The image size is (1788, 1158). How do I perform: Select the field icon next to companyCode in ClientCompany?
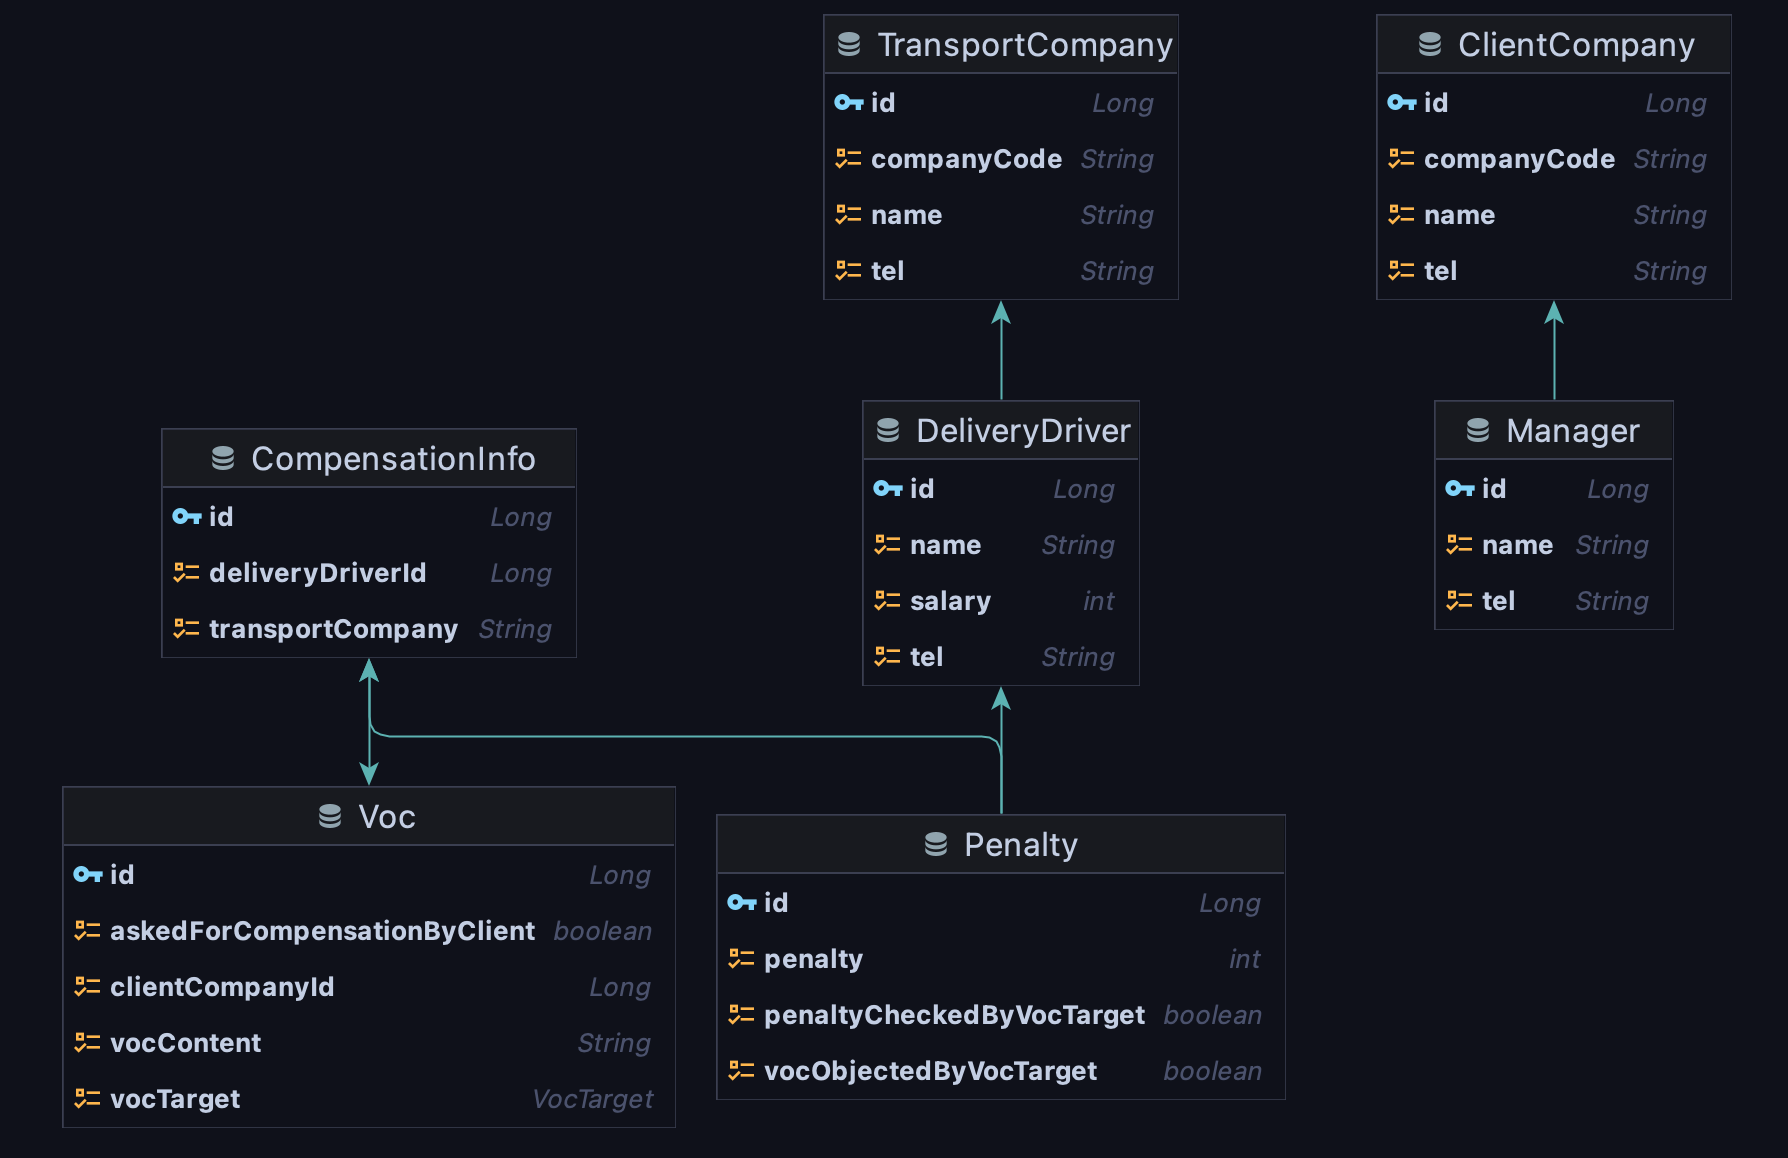tap(1402, 158)
